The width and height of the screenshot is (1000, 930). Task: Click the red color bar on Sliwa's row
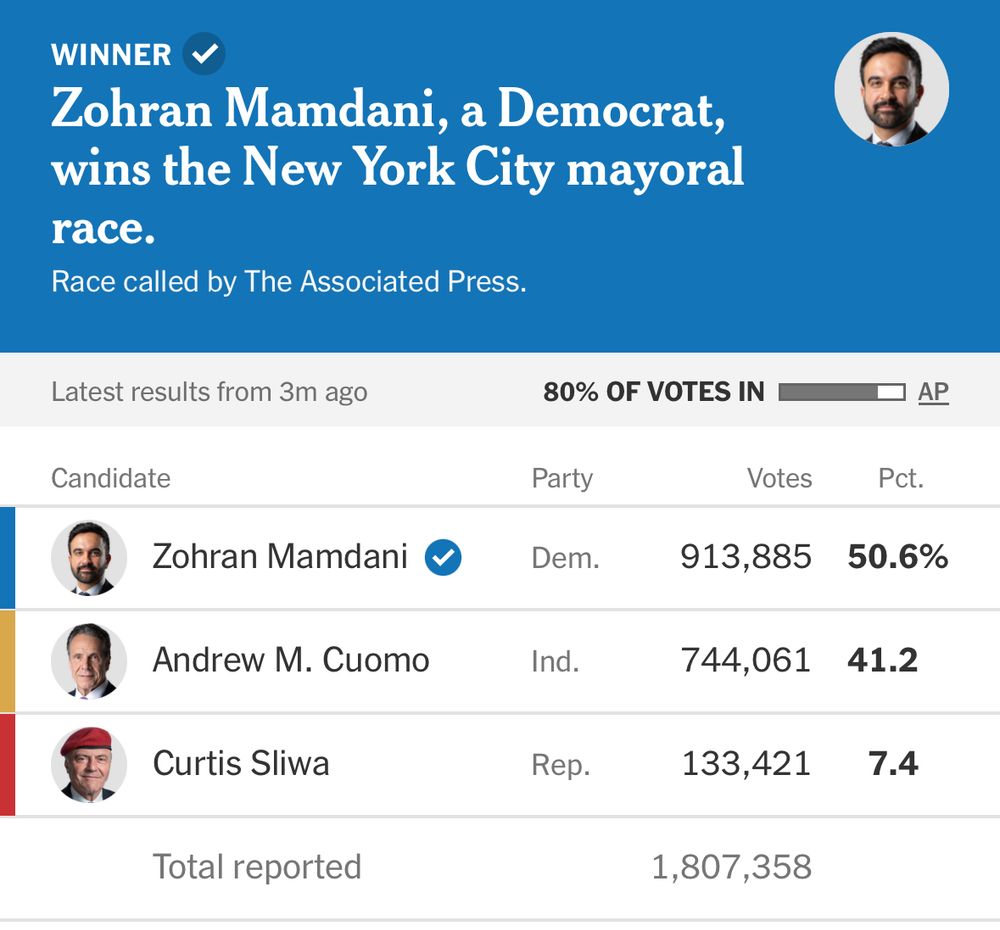(7, 765)
